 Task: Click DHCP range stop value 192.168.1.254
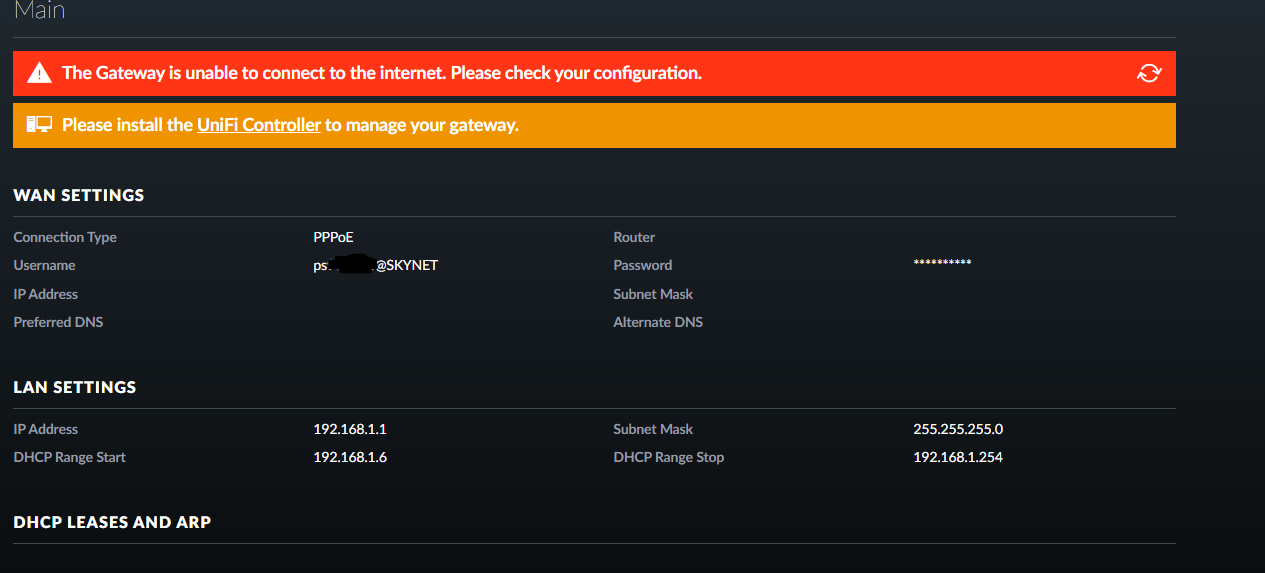pyautogui.click(x=957, y=457)
